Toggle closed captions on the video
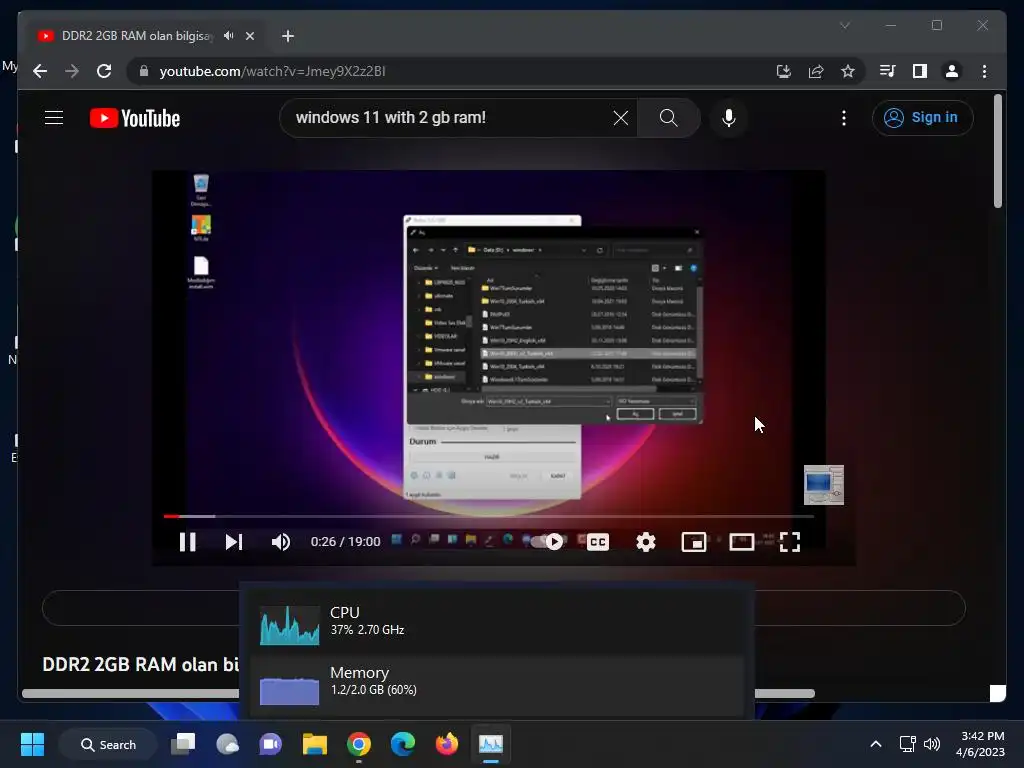Viewport: 1024px width, 768px height. (598, 541)
